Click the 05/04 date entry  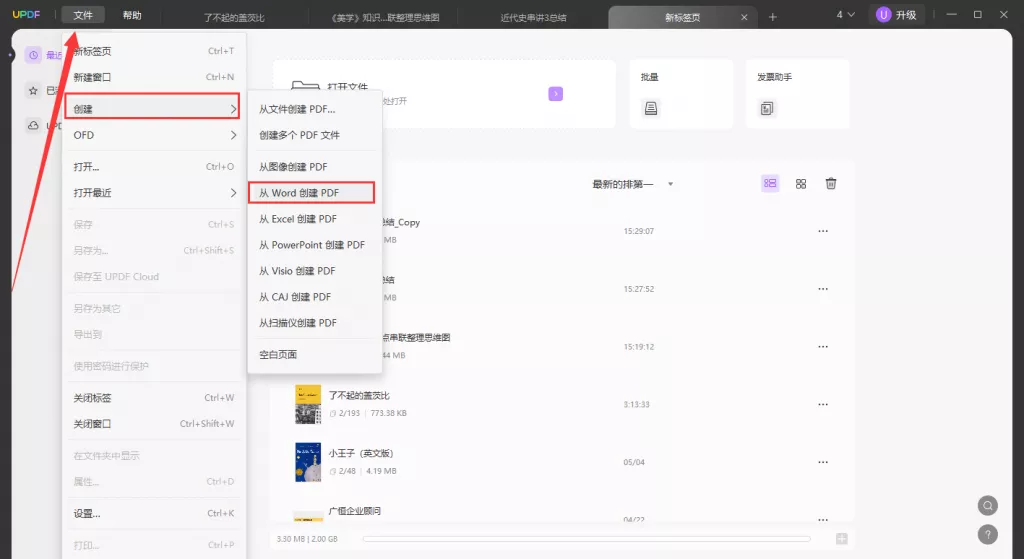633,462
